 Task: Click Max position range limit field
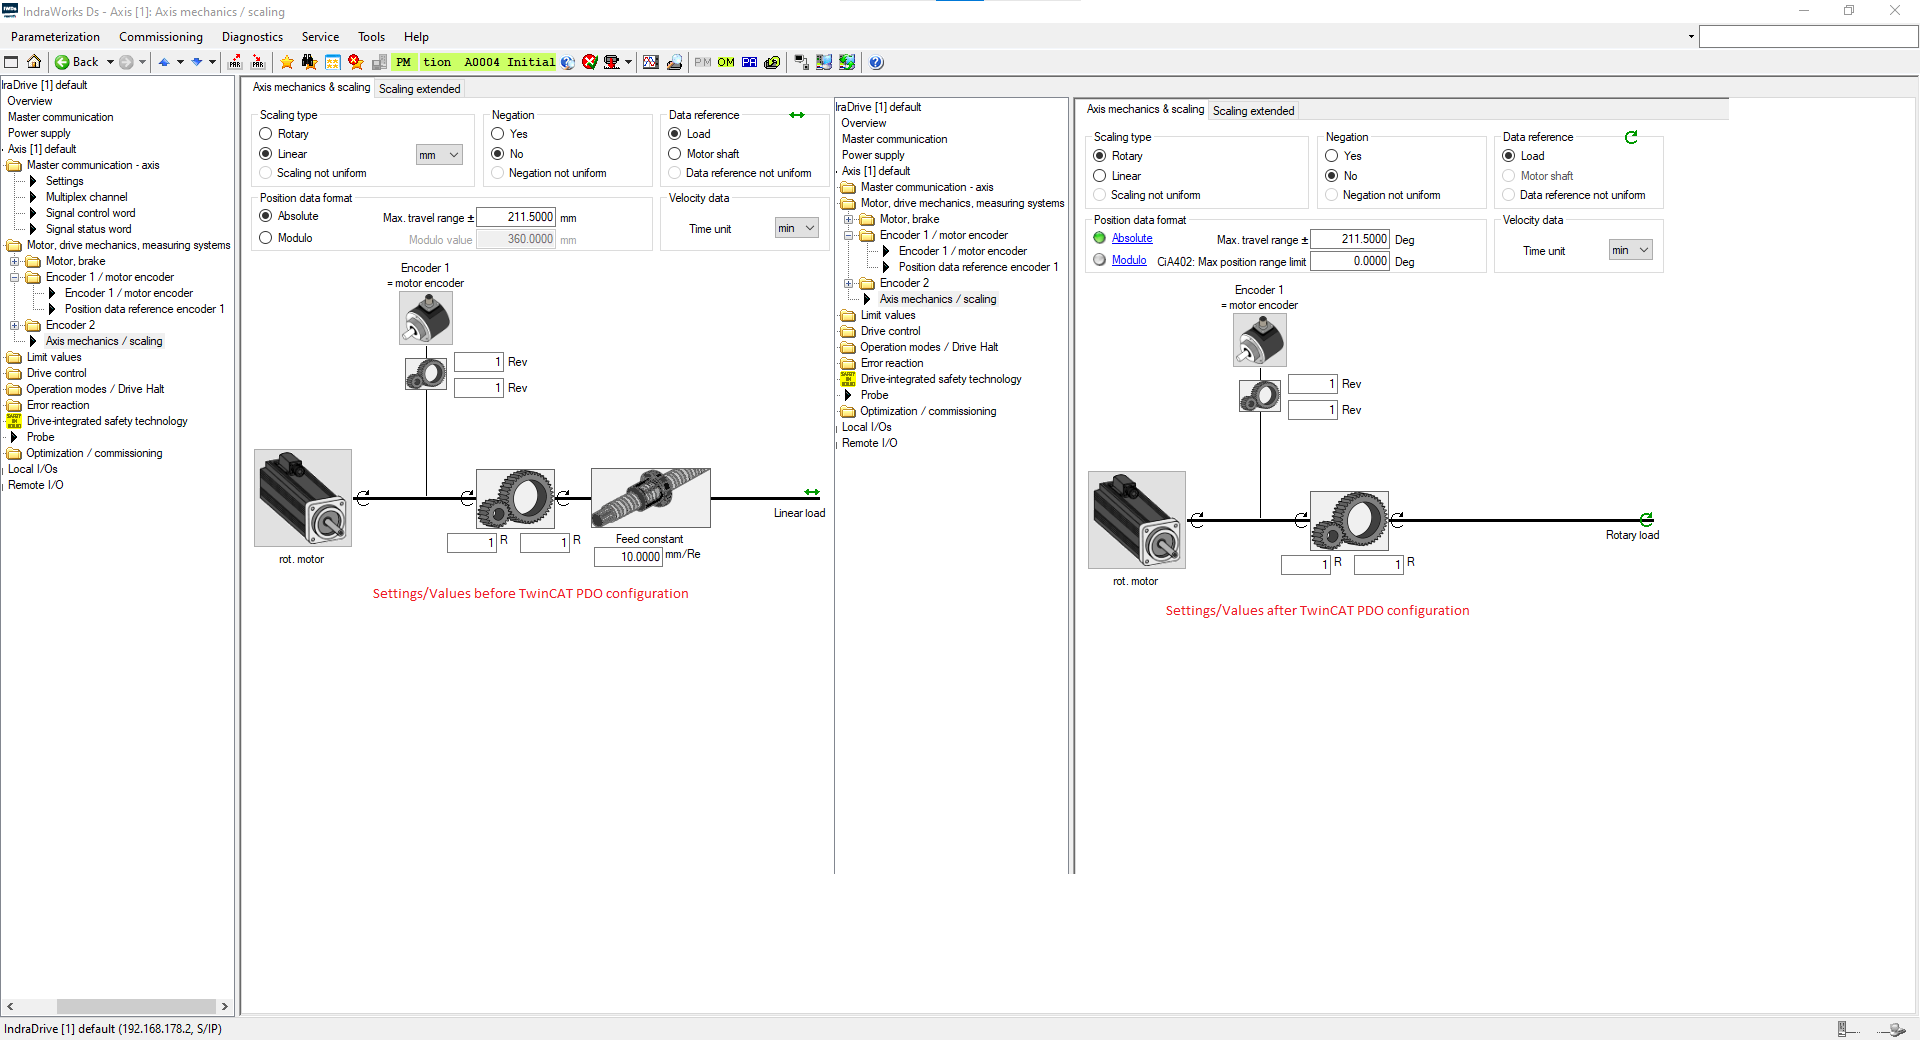click(x=1350, y=261)
